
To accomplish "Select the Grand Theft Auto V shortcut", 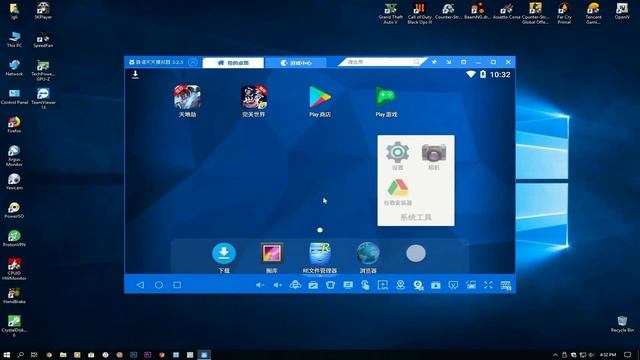I will click(391, 13).
